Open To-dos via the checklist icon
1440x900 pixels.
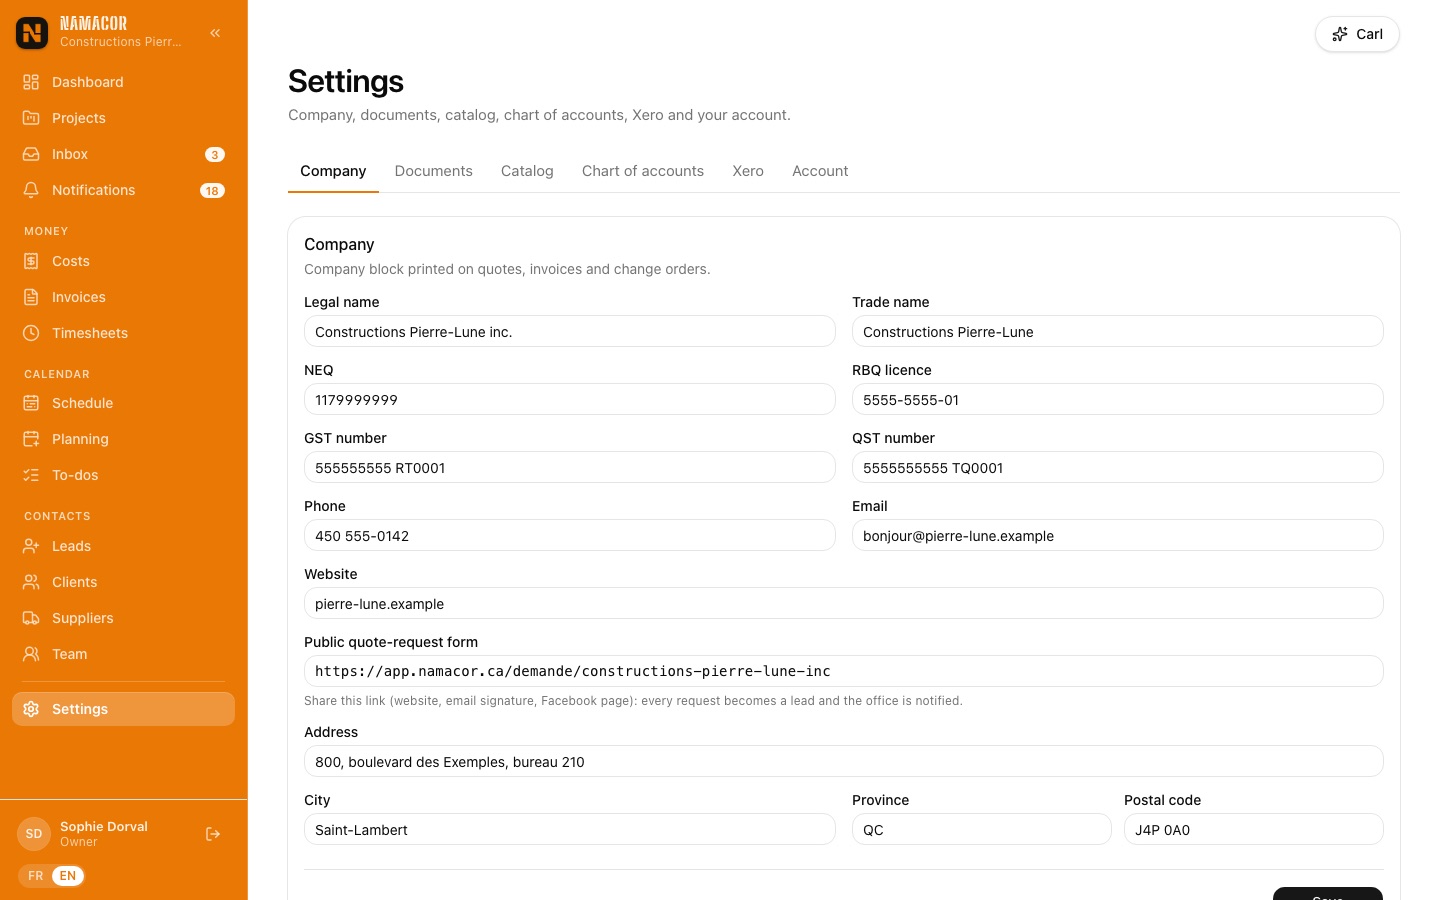[x=31, y=475]
